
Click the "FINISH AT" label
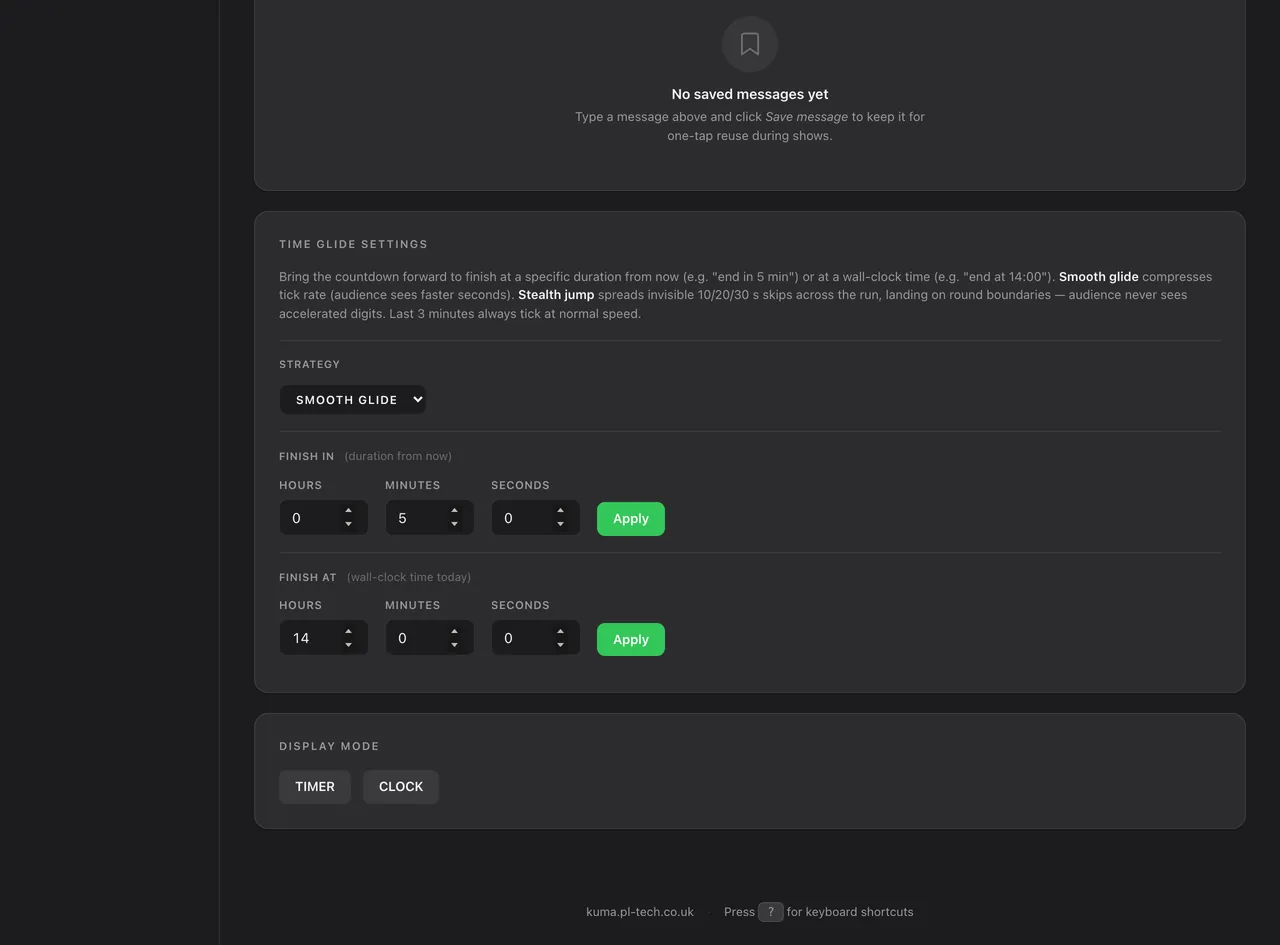[x=308, y=577]
